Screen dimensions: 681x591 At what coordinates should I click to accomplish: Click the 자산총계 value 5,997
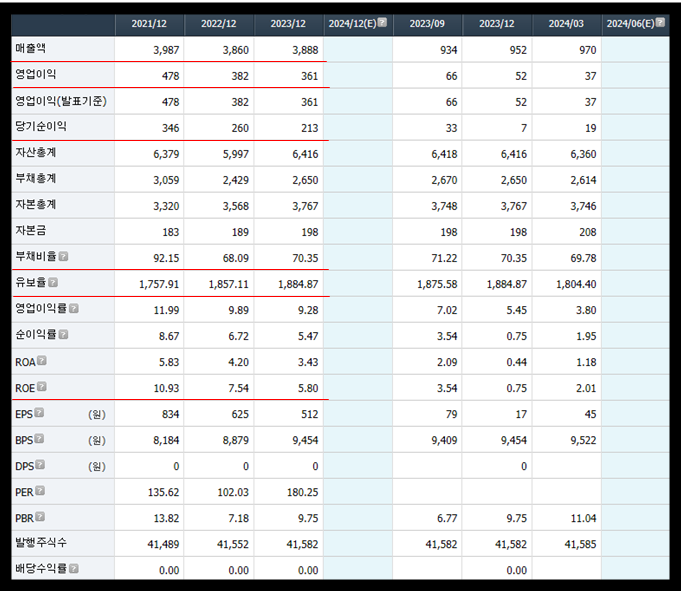235,155
